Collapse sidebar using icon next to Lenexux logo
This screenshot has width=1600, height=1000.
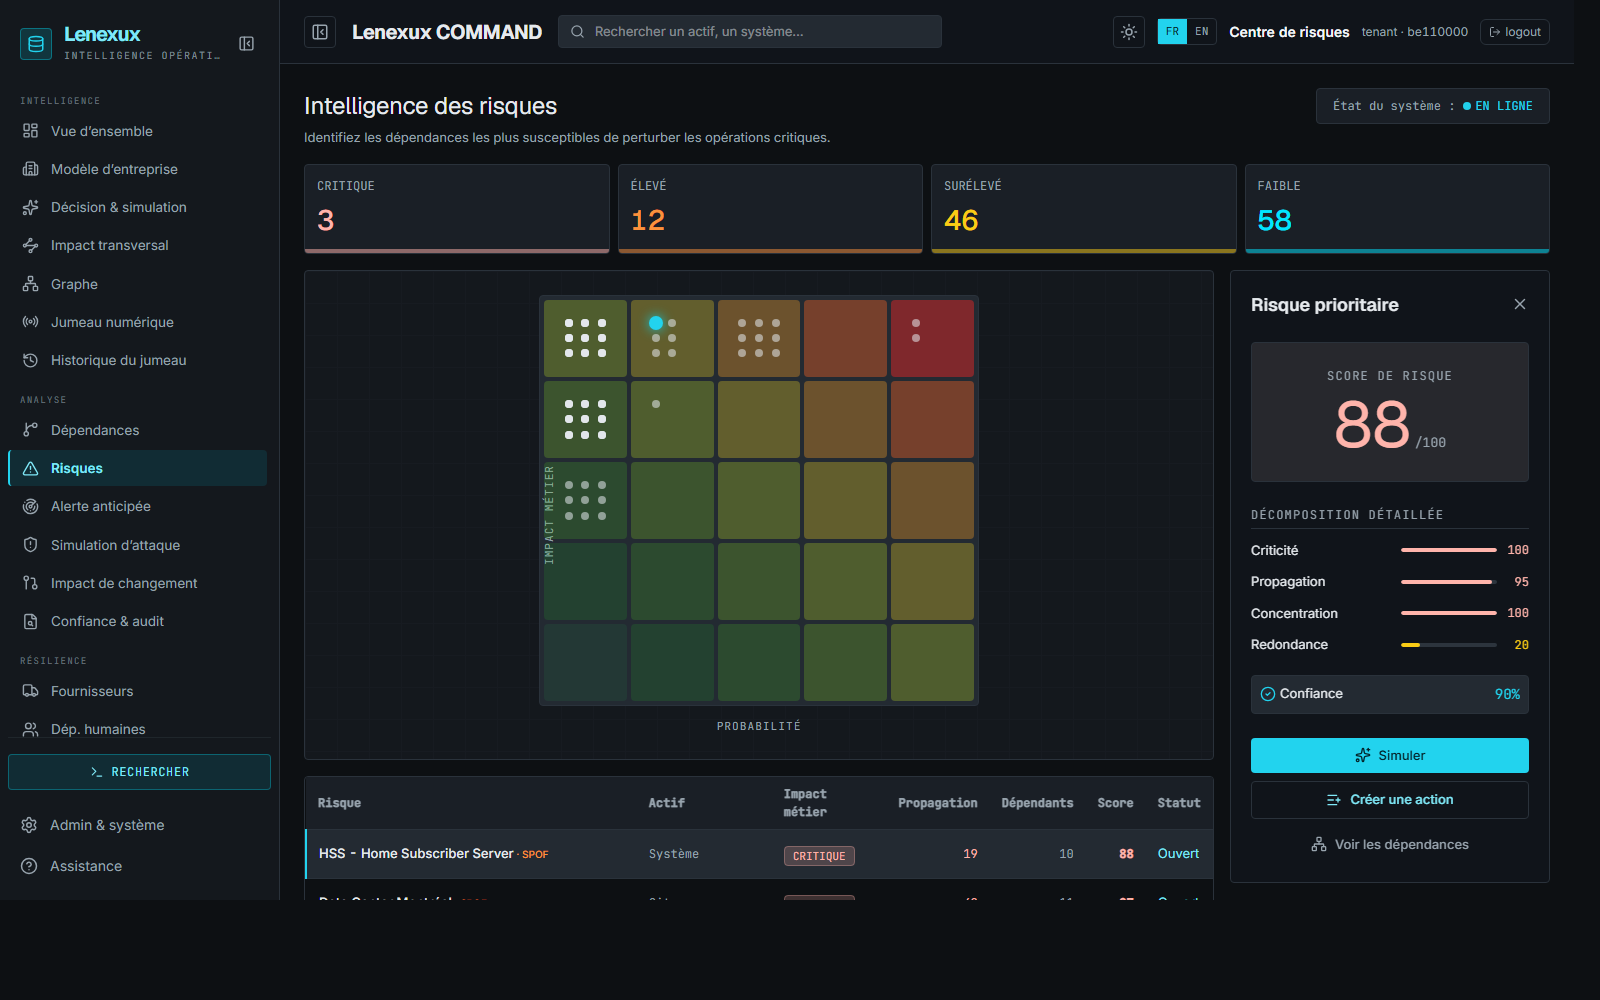click(x=246, y=43)
